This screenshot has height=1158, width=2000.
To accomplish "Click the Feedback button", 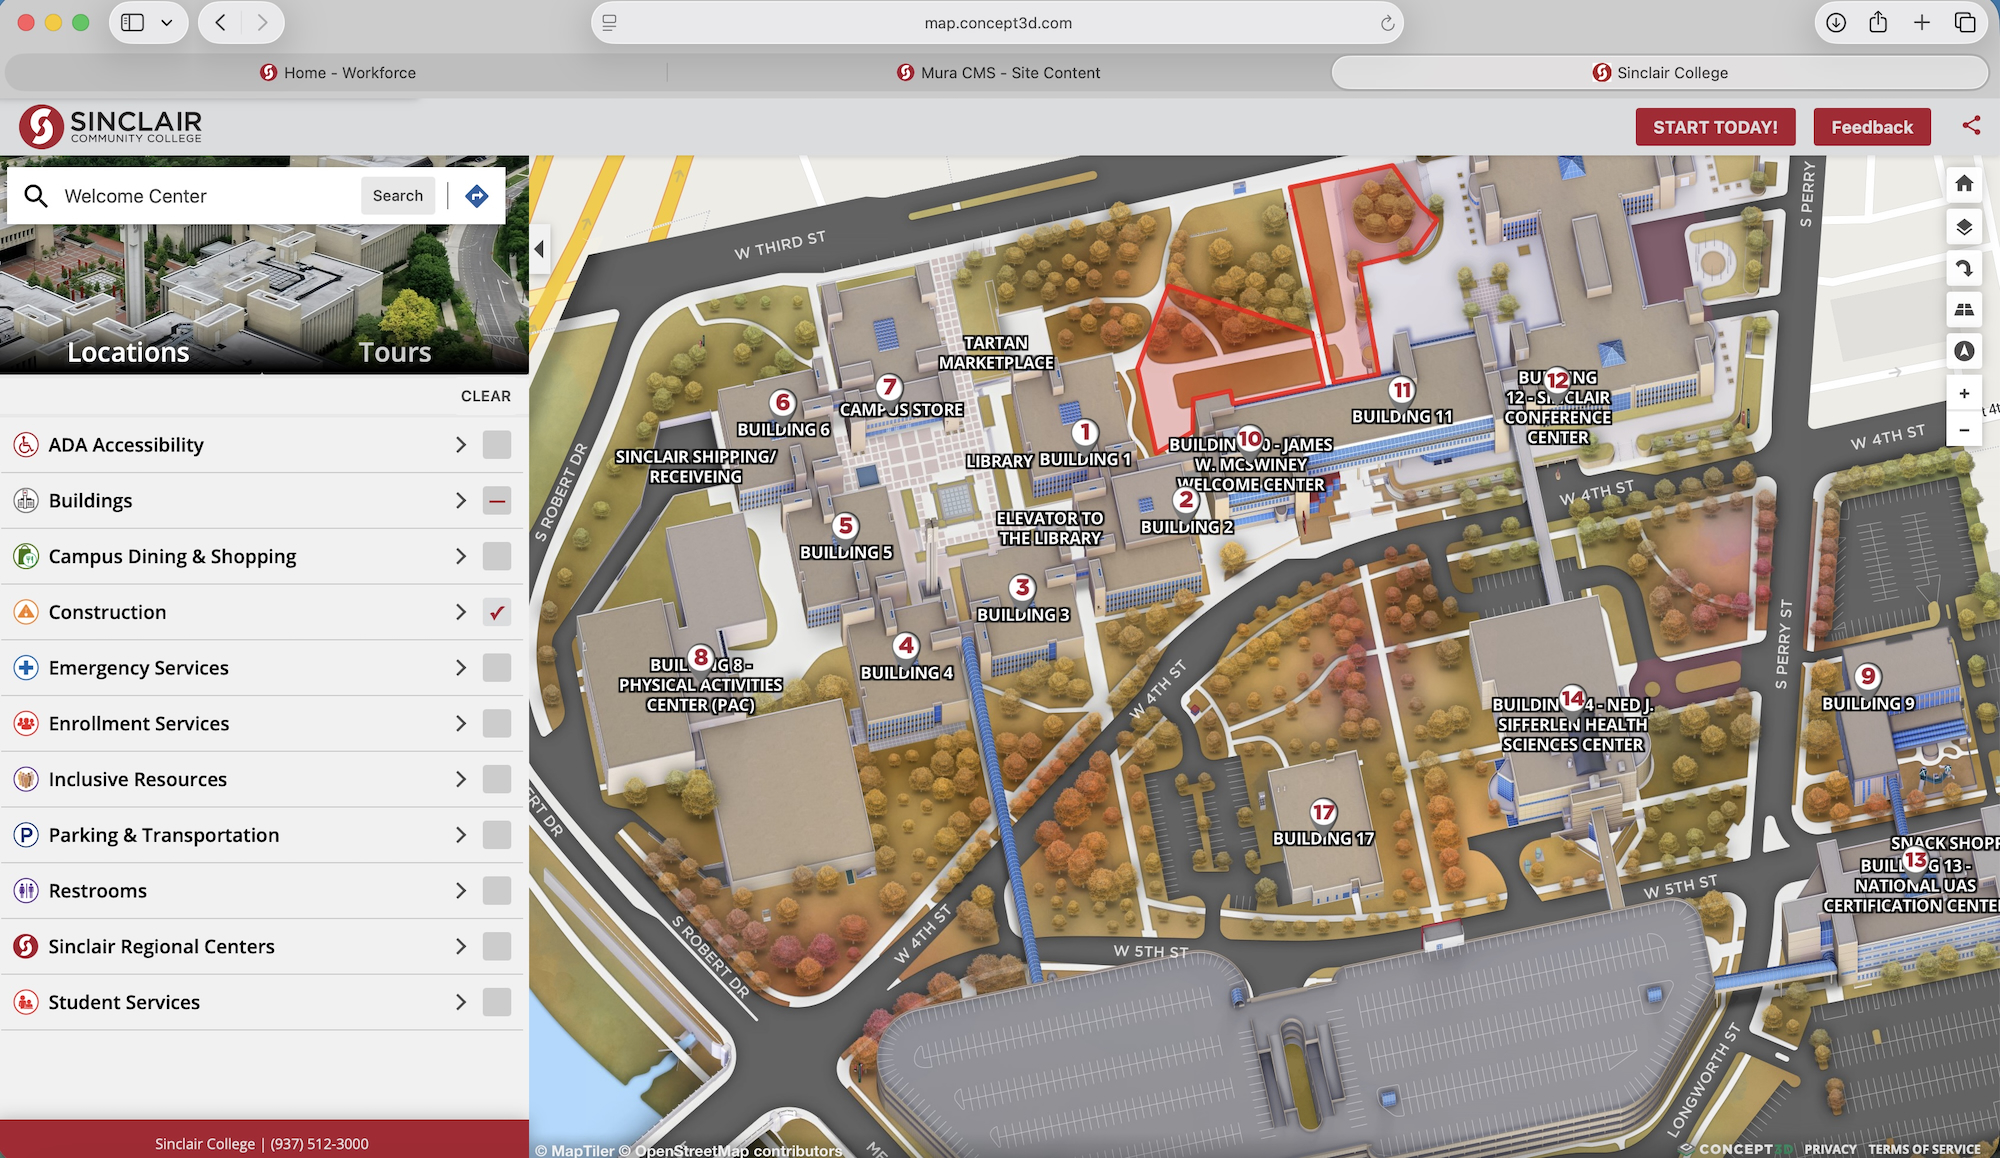I will [x=1871, y=127].
